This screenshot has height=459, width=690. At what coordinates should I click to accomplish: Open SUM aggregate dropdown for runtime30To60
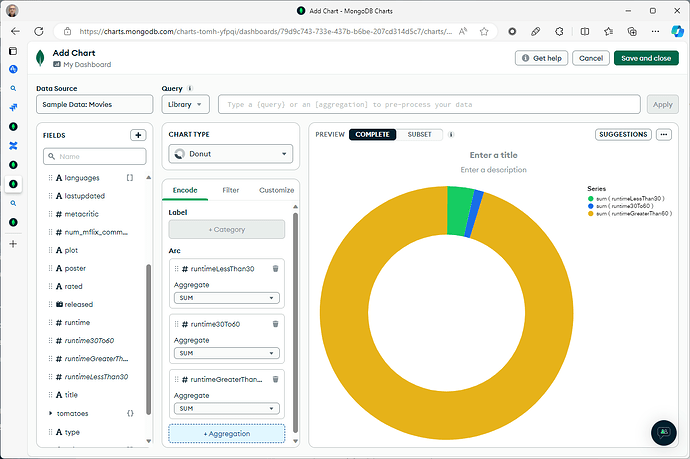[227, 353]
